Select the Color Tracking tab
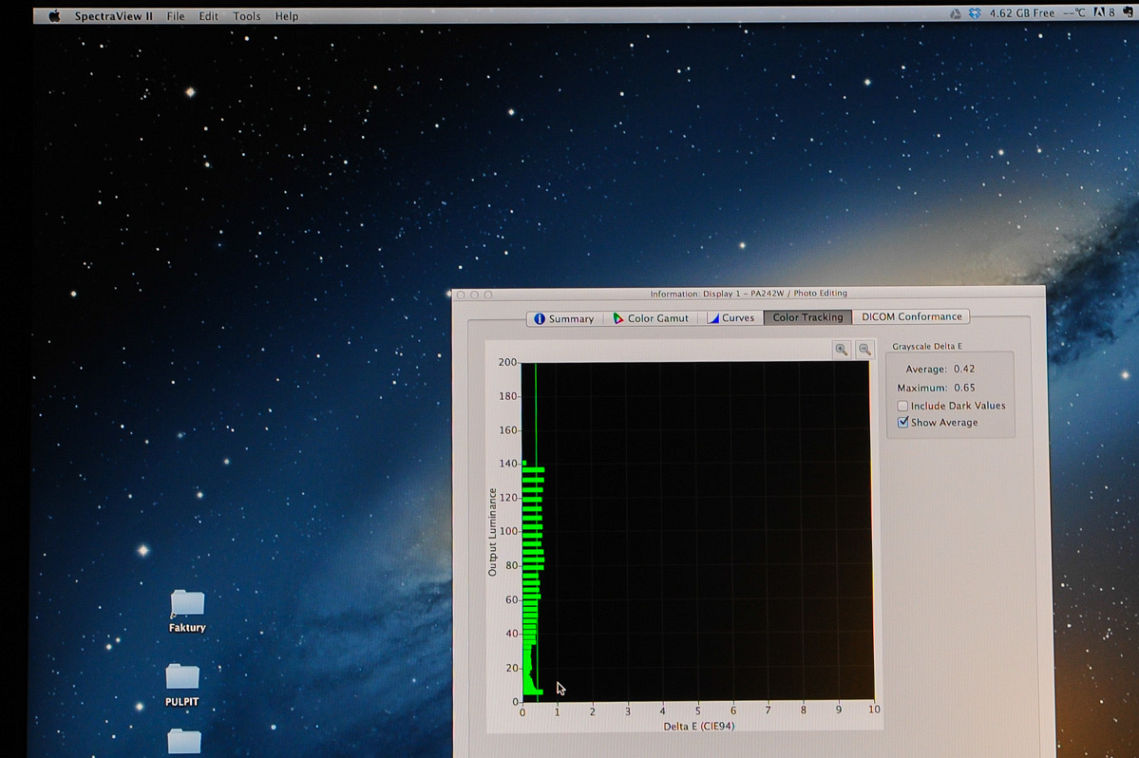 click(x=808, y=317)
